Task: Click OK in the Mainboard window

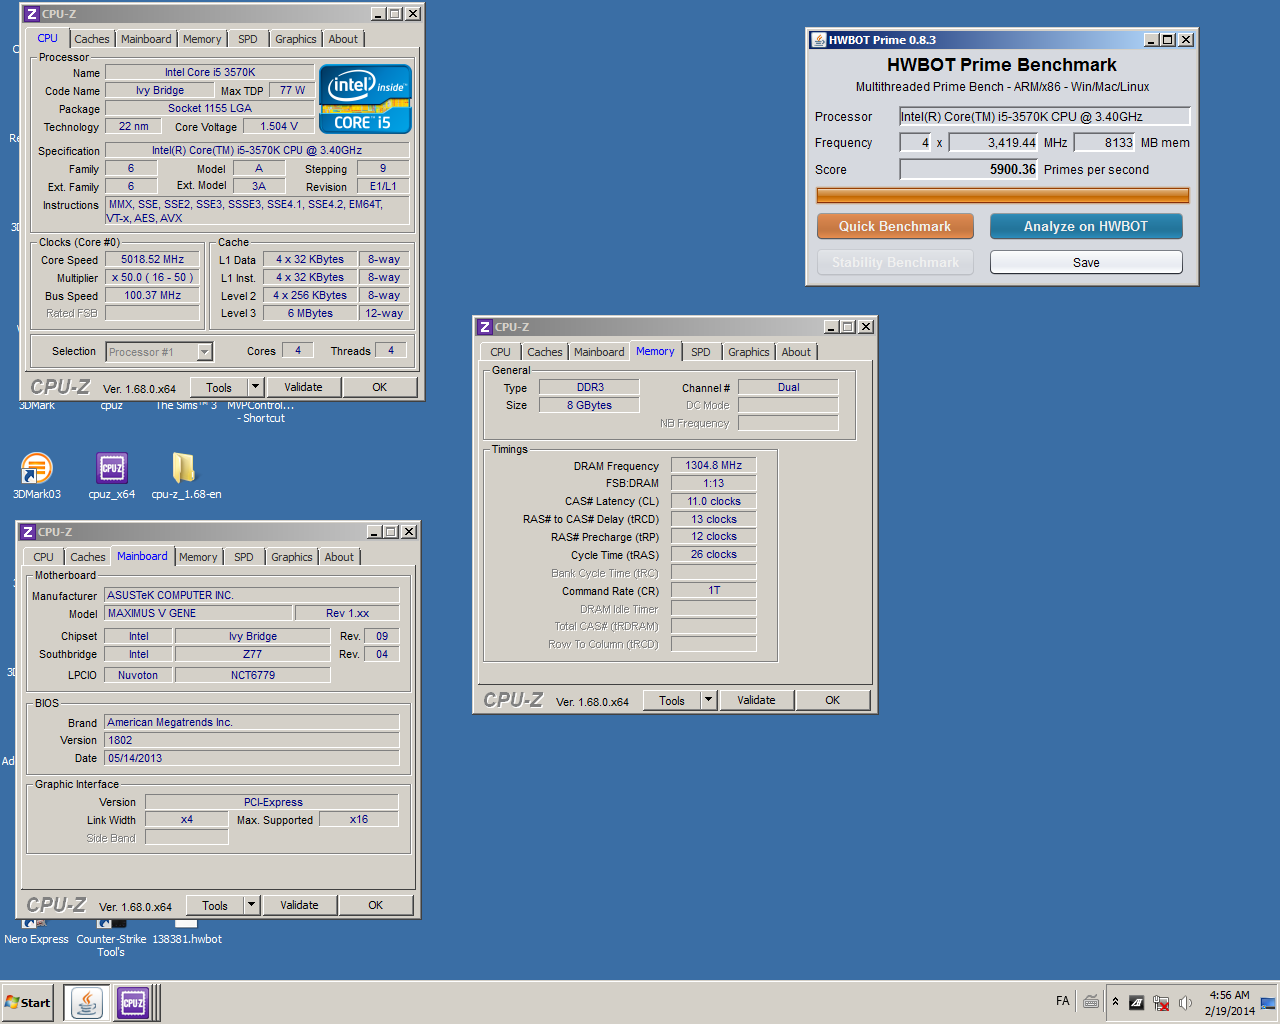Action: point(376,905)
